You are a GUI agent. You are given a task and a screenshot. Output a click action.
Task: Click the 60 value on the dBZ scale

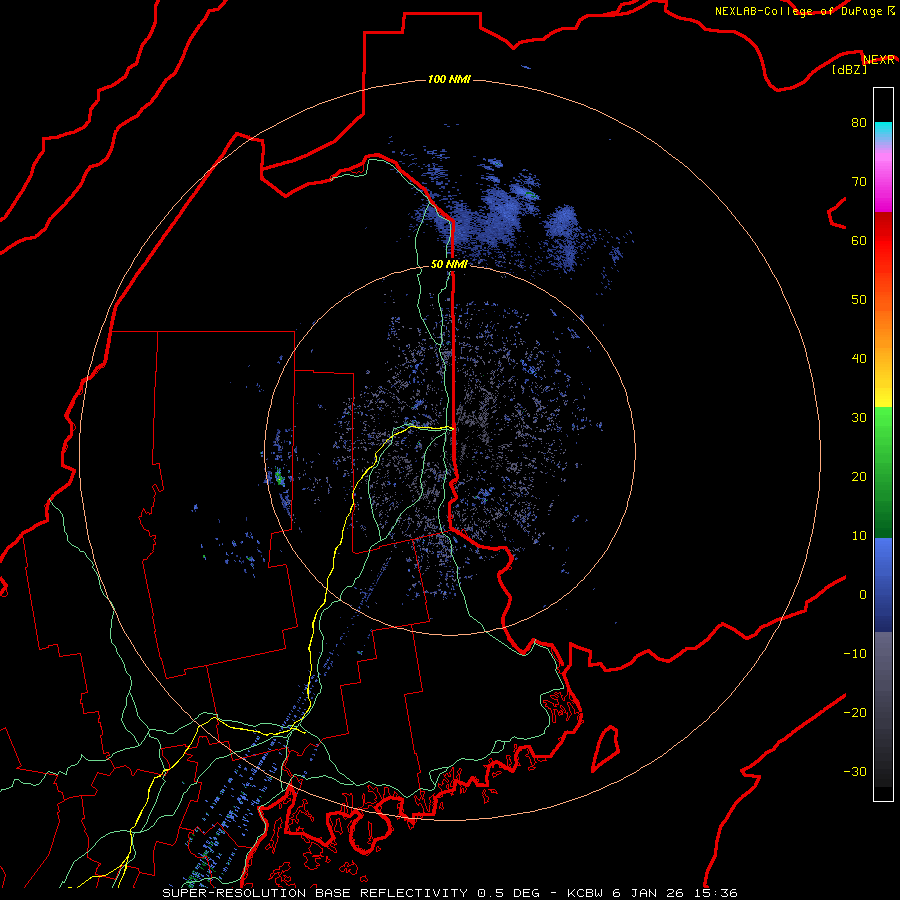(x=859, y=241)
